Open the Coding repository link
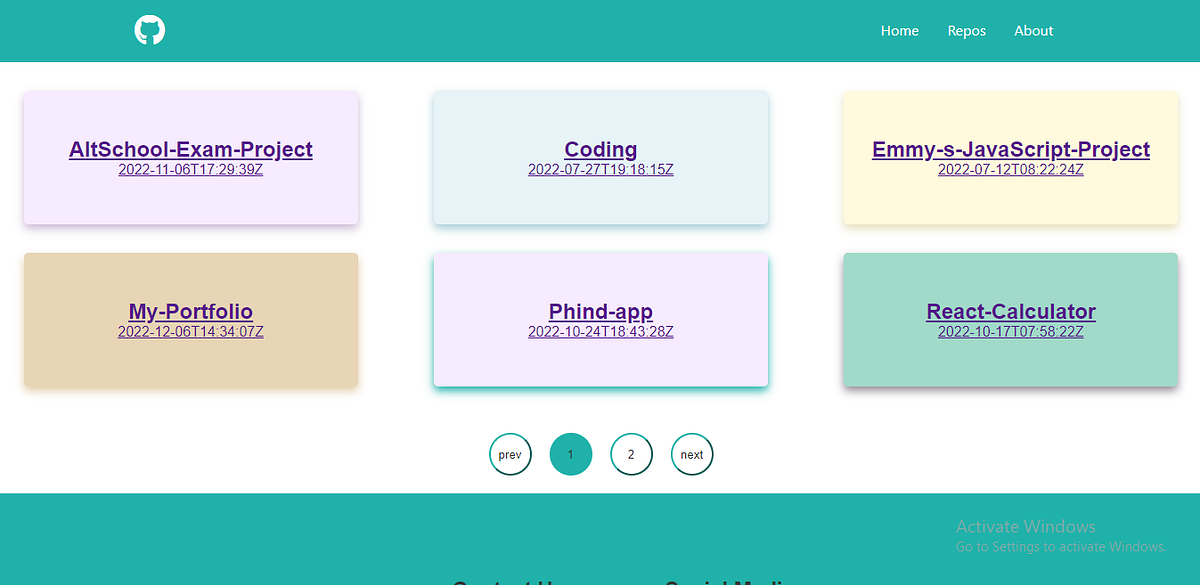 point(600,149)
